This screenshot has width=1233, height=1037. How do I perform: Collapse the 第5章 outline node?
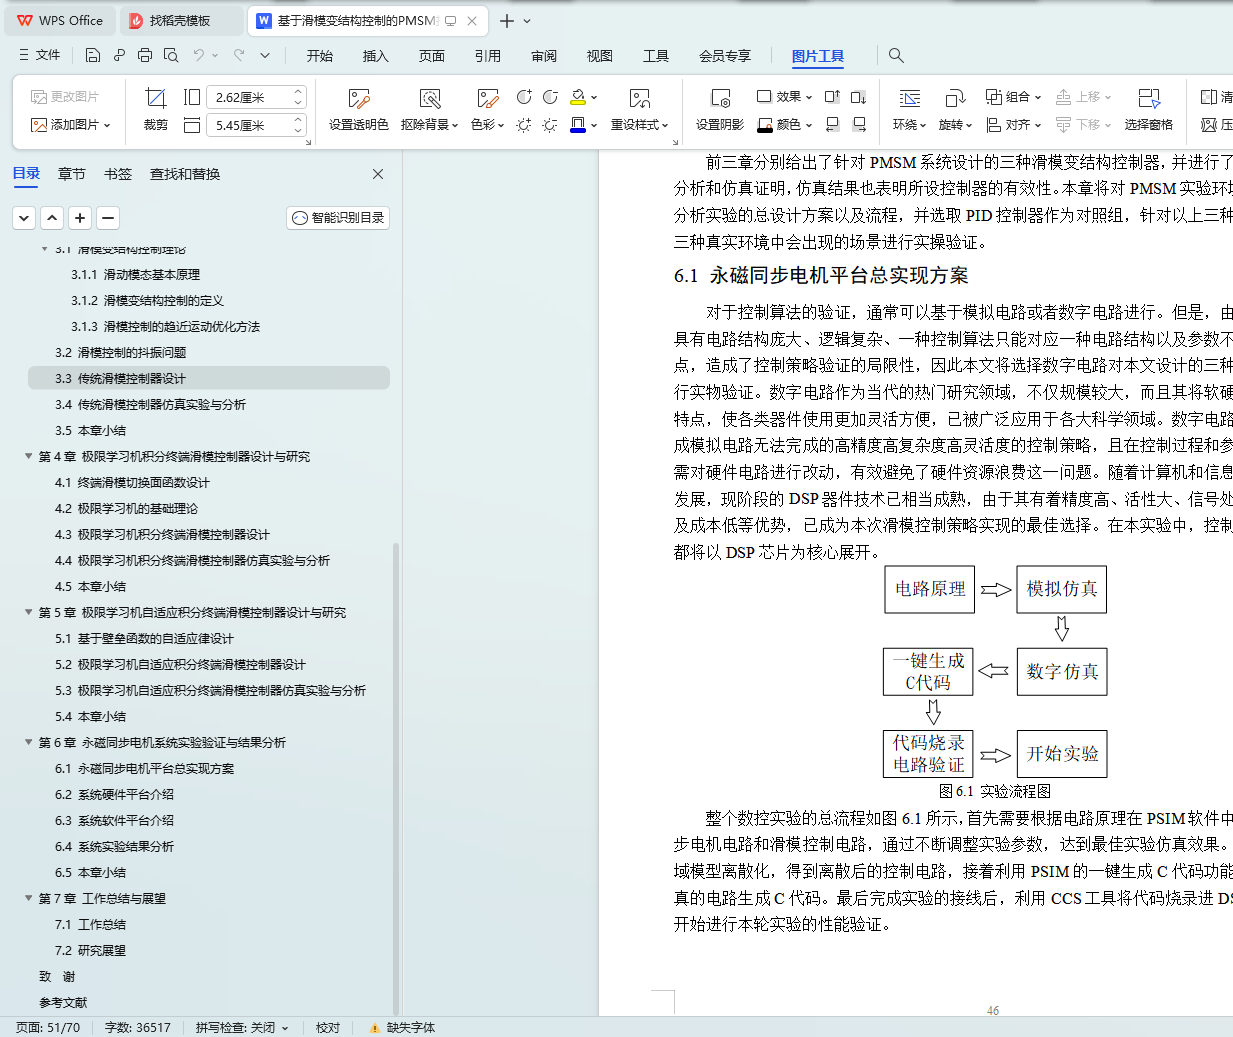29,612
